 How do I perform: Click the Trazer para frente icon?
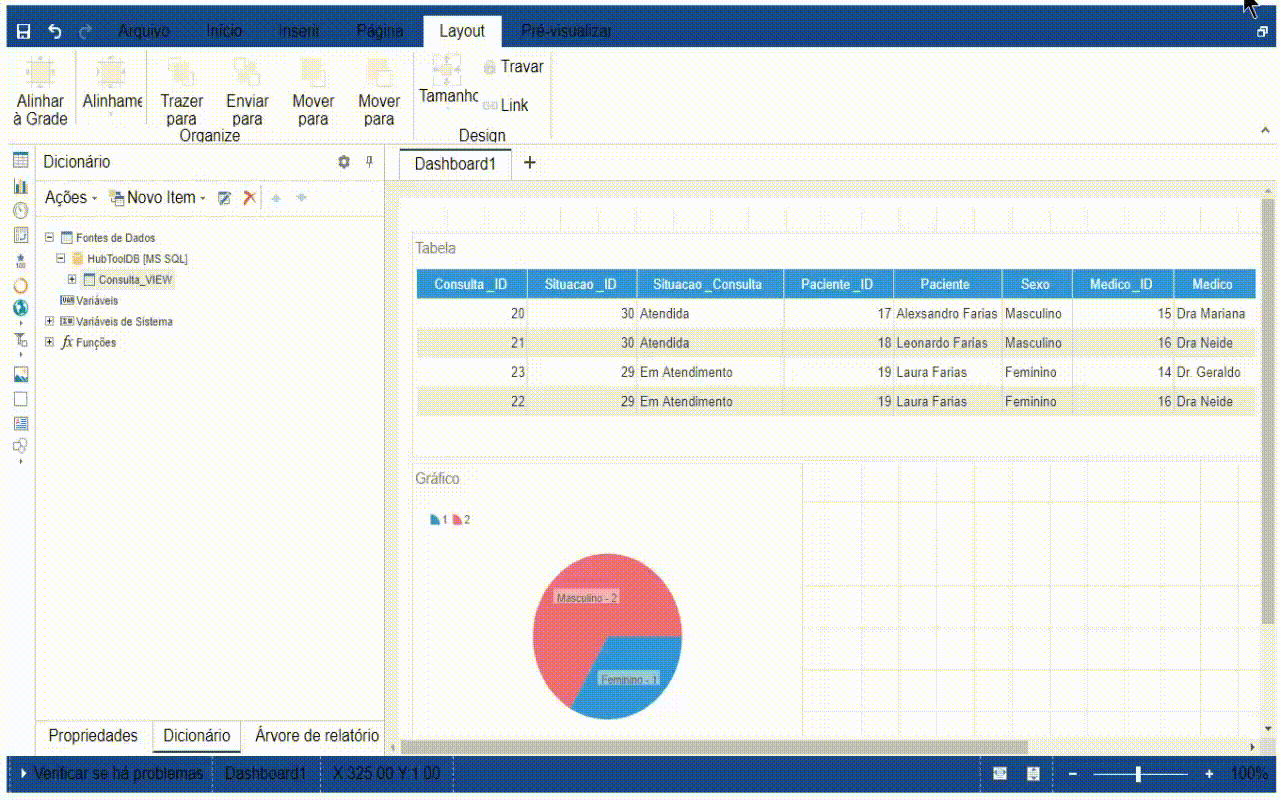pyautogui.click(x=181, y=72)
